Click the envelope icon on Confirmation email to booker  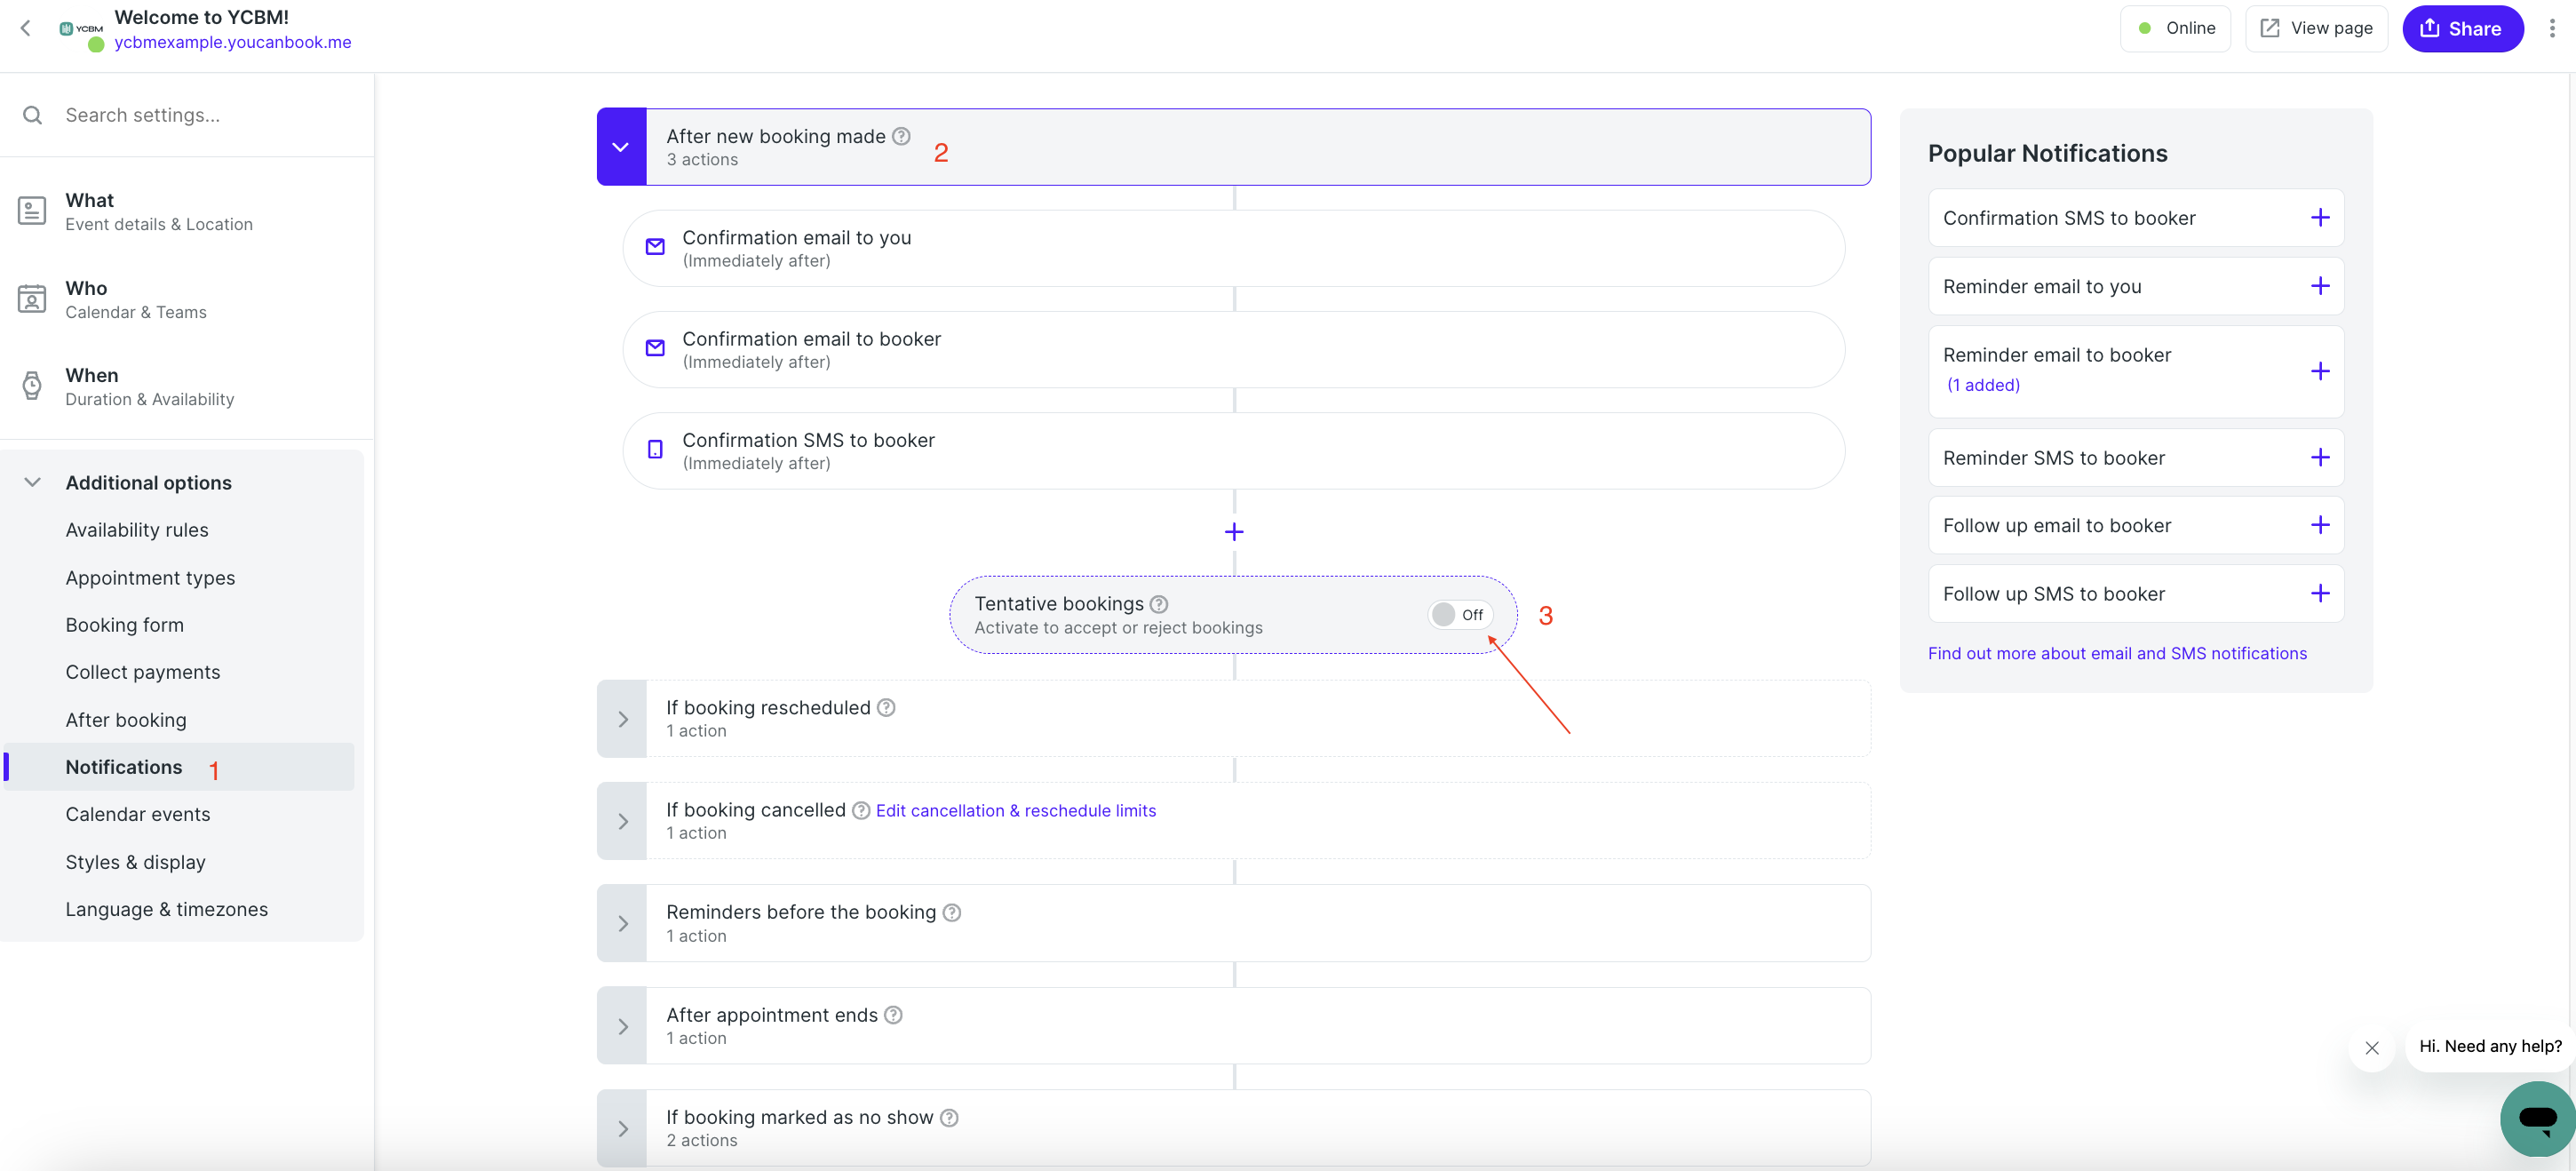click(654, 348)
